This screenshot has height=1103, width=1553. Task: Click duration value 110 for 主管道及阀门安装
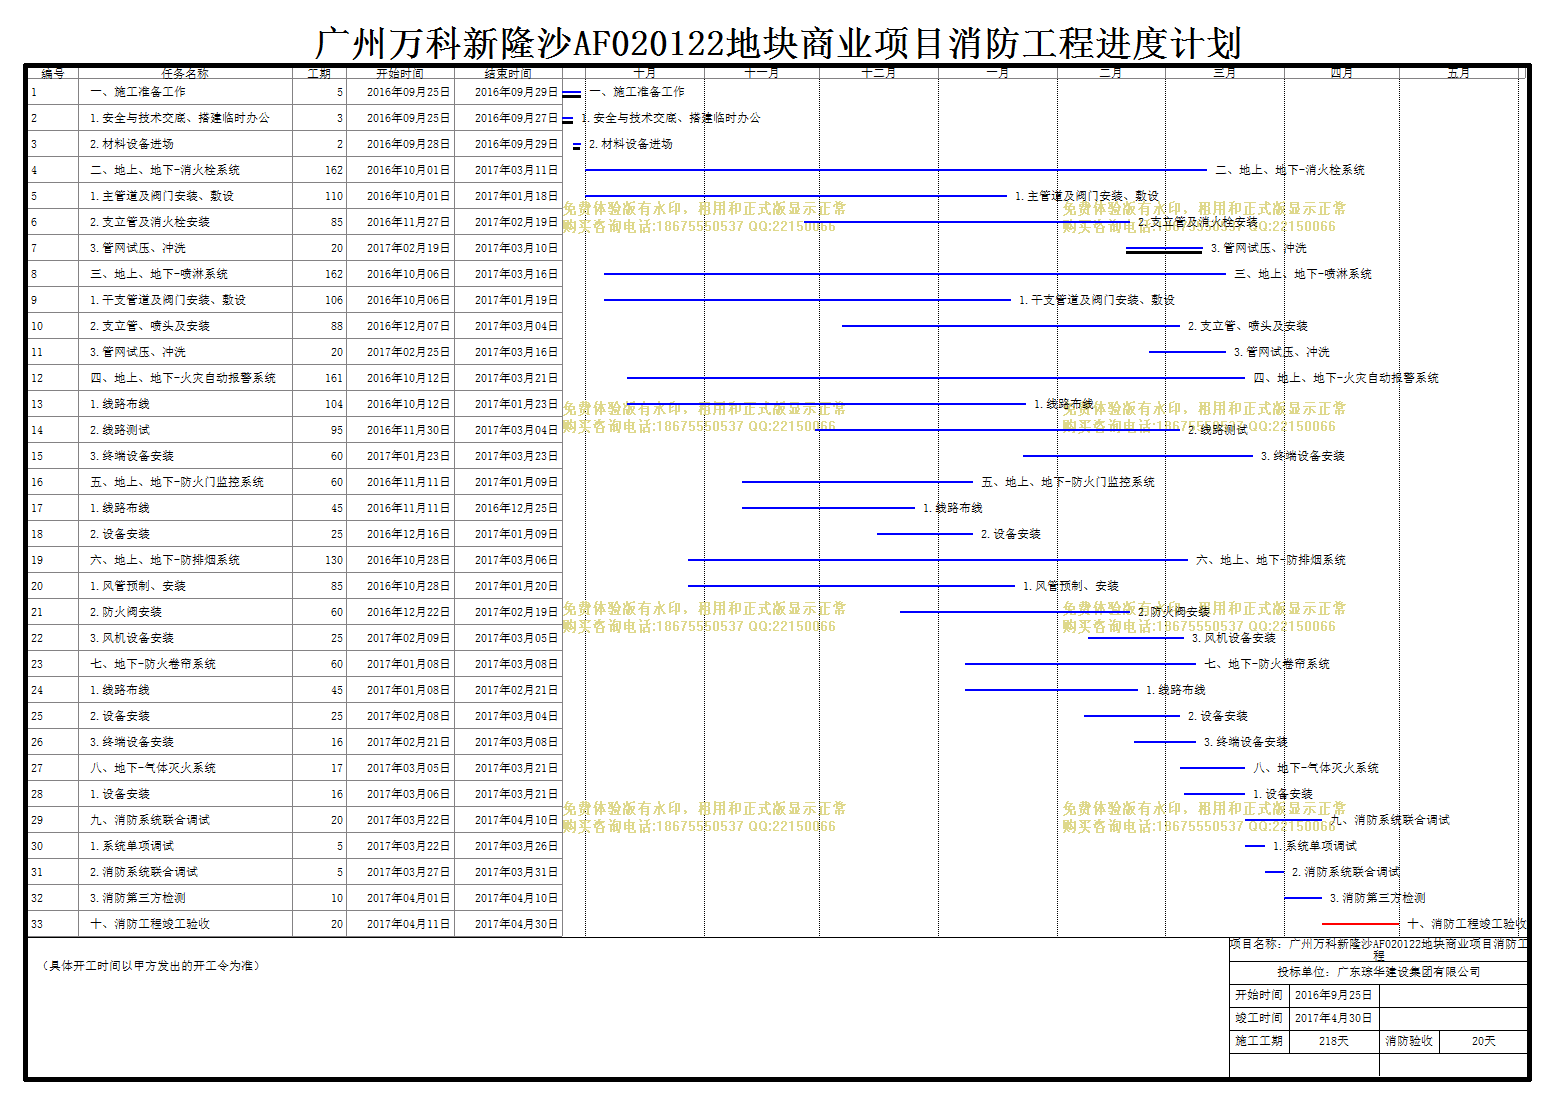point(334,196)
